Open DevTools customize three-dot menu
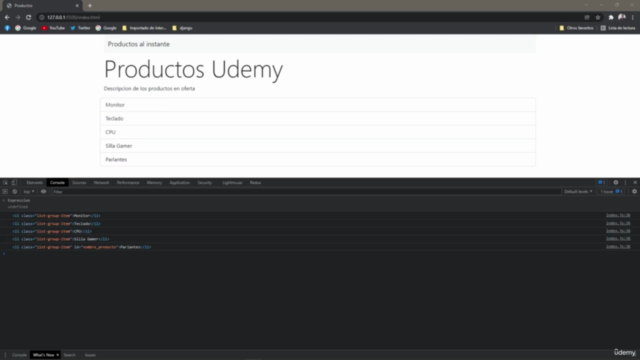640x360 pixels. click(x=625, y=182)
